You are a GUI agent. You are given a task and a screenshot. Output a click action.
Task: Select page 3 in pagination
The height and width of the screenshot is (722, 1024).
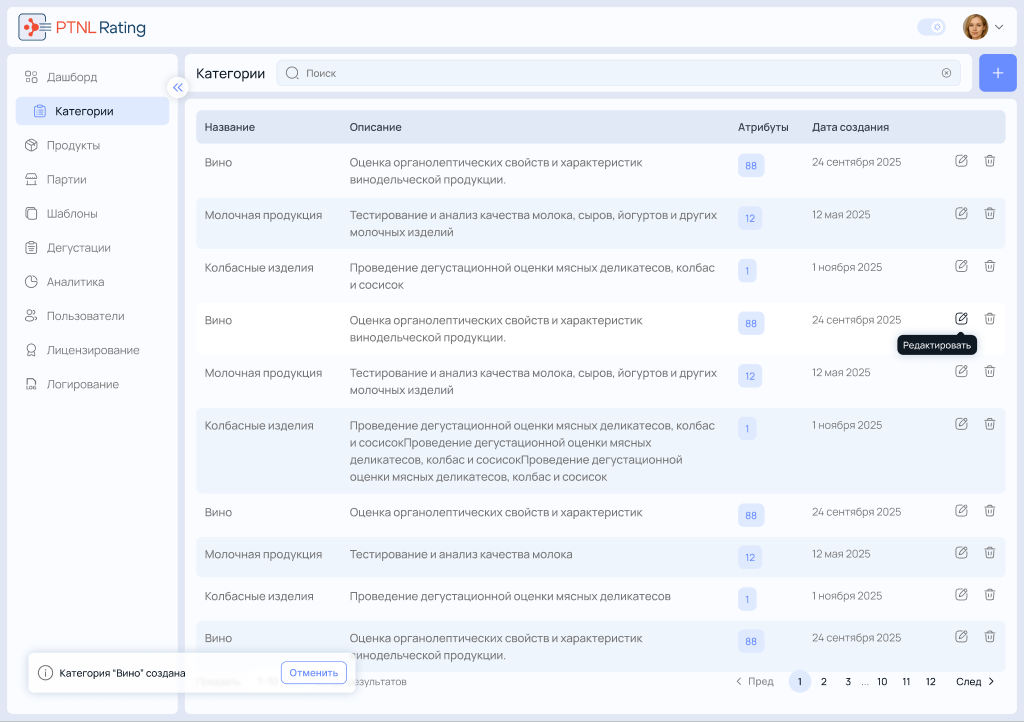[x=848, y=682]
